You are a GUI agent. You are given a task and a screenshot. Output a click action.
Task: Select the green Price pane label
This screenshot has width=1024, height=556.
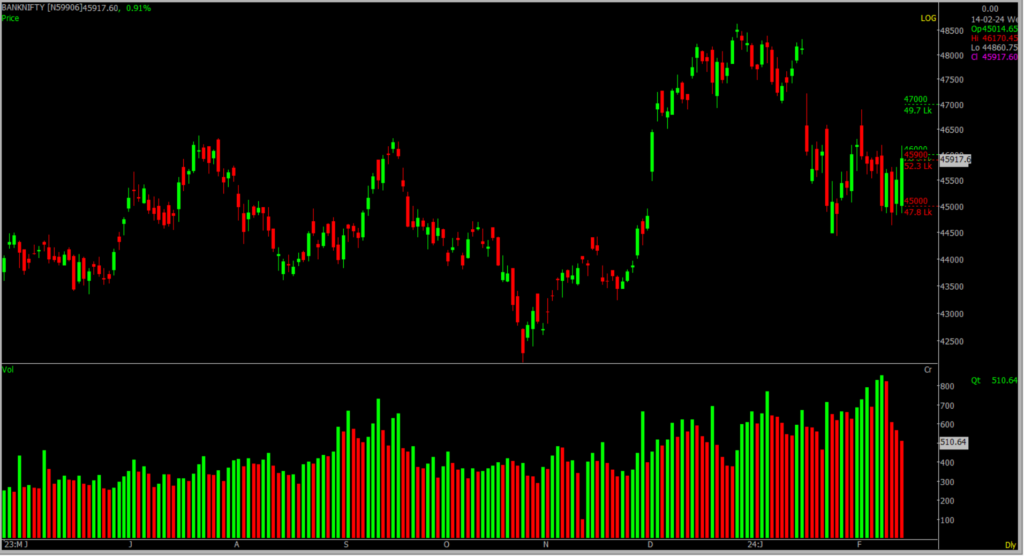pos(11,18)
